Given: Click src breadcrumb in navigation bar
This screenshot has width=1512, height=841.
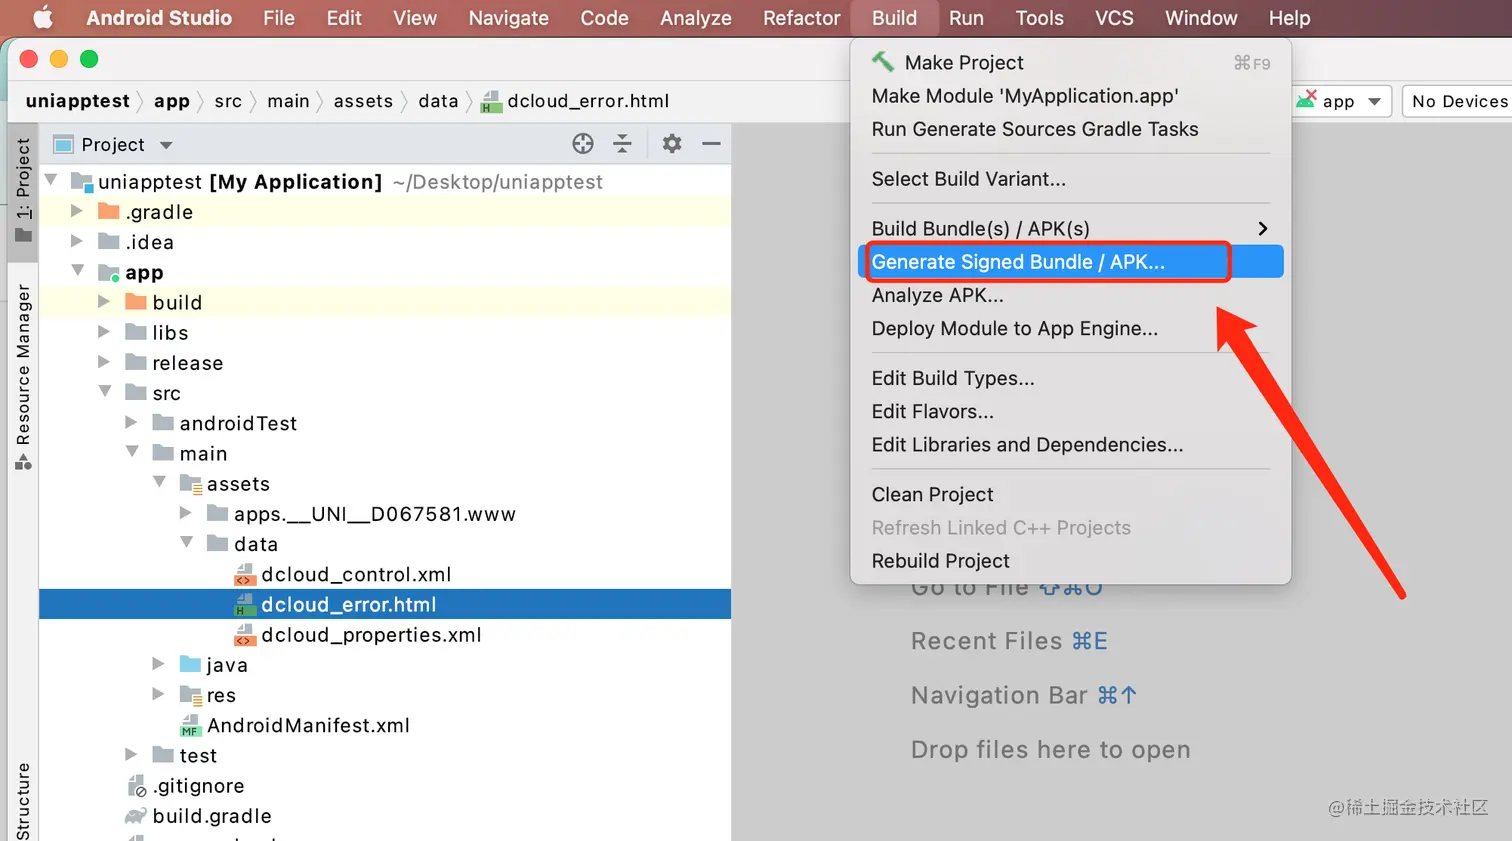Looking at the screenshot, I should click(228, 101).
